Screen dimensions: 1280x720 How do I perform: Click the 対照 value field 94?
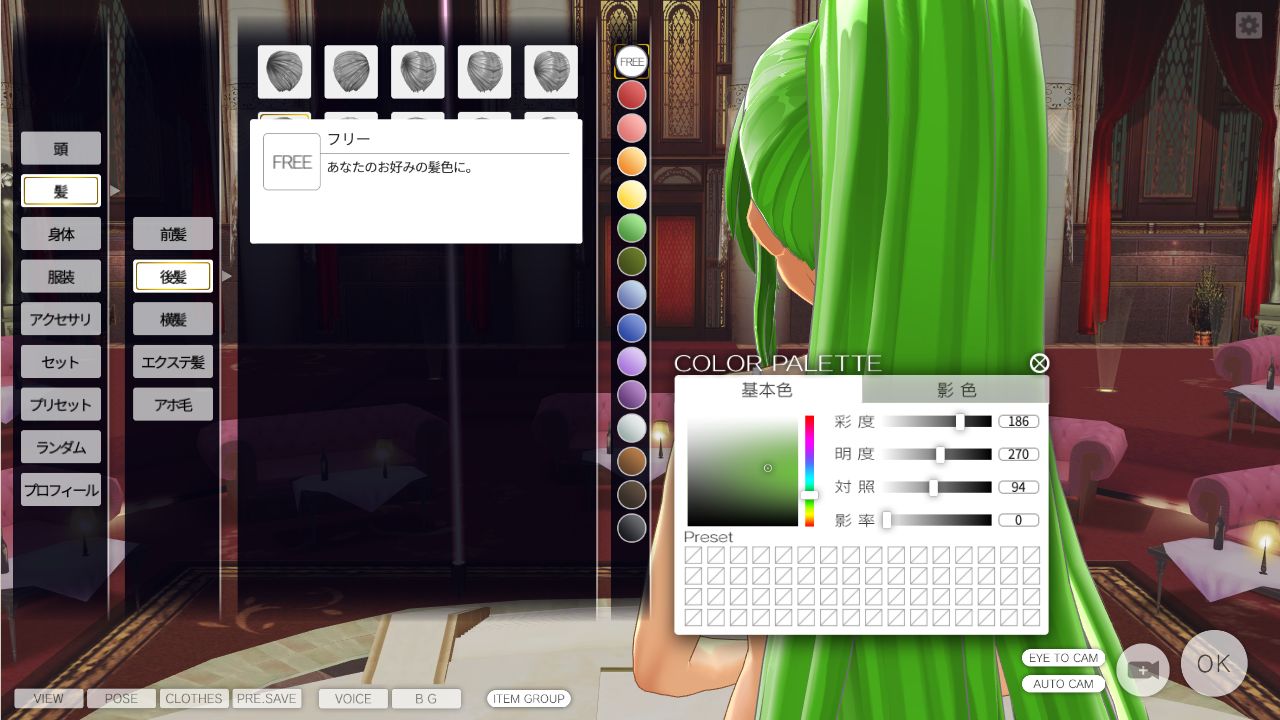point(1019,488)
